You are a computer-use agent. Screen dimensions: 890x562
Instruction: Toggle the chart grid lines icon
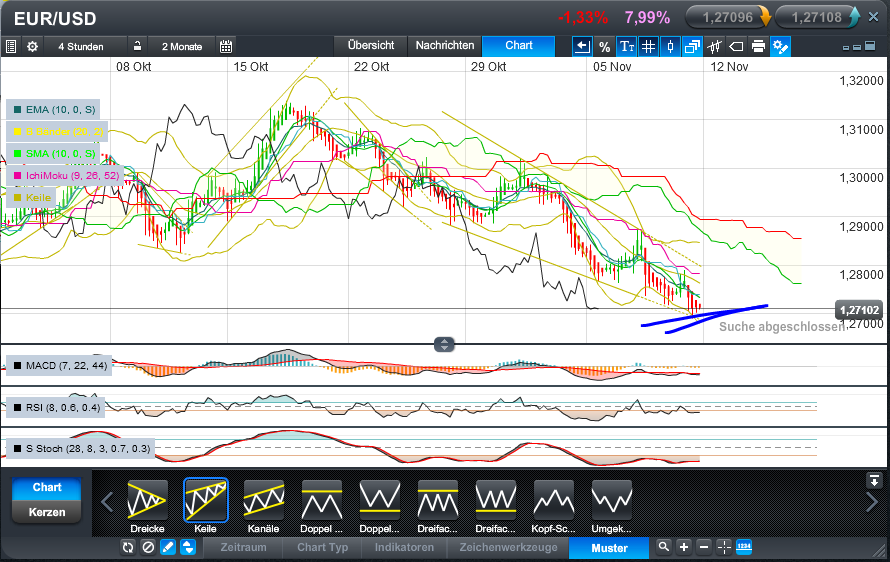648,47
